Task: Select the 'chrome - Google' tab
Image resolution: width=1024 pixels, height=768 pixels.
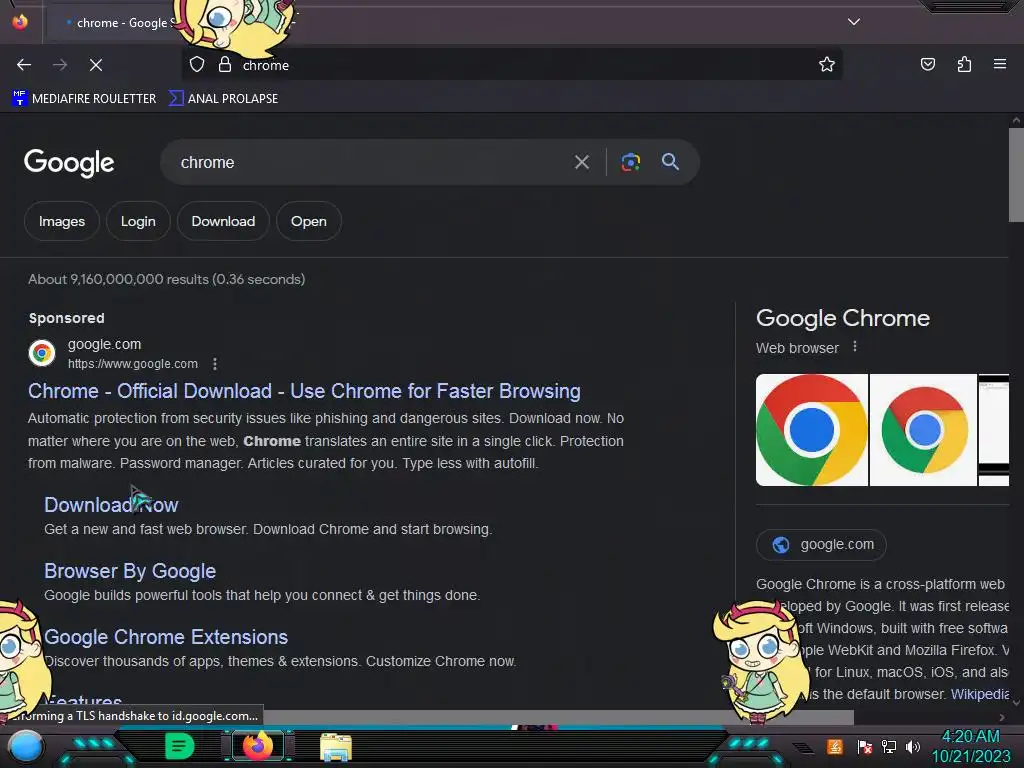Action: pos(121,23)
